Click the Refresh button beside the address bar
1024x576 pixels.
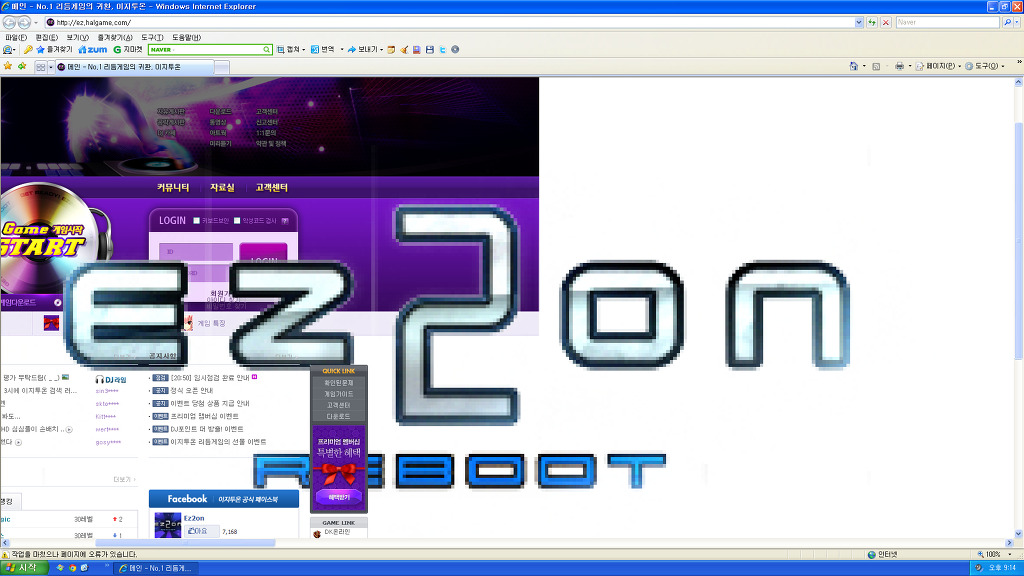pos(872,22)
